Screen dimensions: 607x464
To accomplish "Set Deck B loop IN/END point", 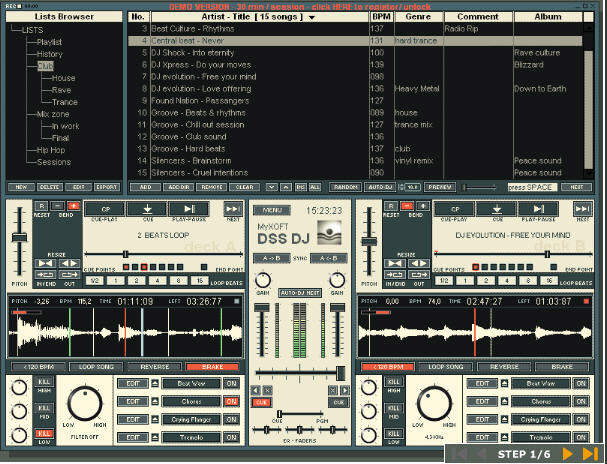I will coord(395,275).
